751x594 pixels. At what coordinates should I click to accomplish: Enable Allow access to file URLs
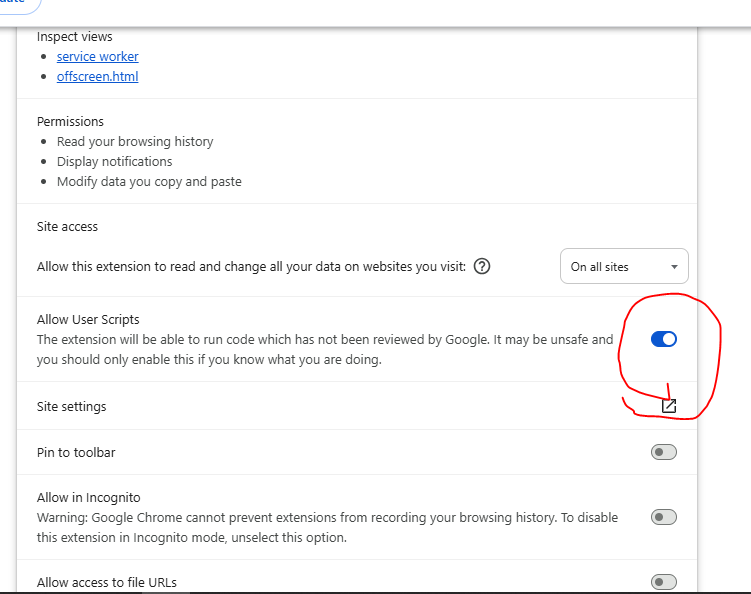click(664, 582)
